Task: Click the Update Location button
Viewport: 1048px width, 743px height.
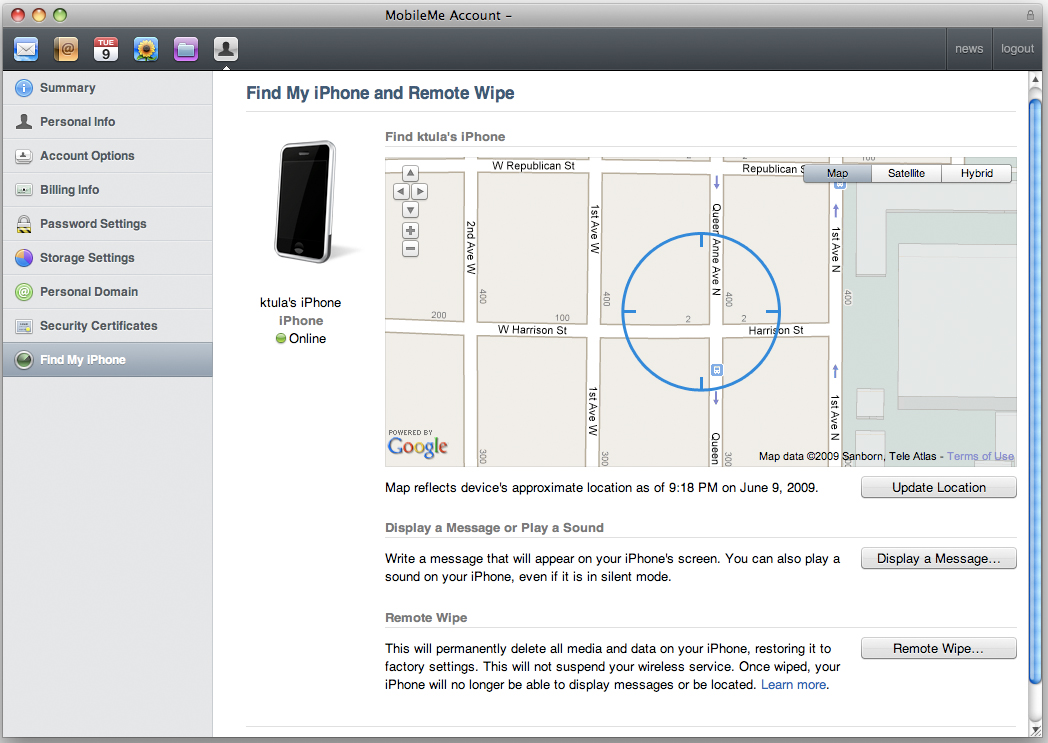Action: pos(938,487)
